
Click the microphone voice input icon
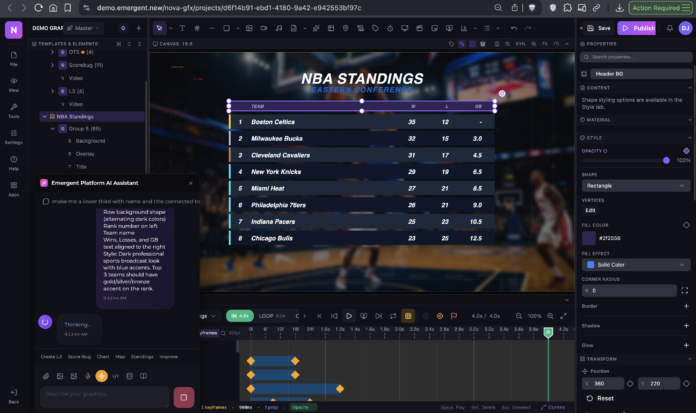[88, 376]
